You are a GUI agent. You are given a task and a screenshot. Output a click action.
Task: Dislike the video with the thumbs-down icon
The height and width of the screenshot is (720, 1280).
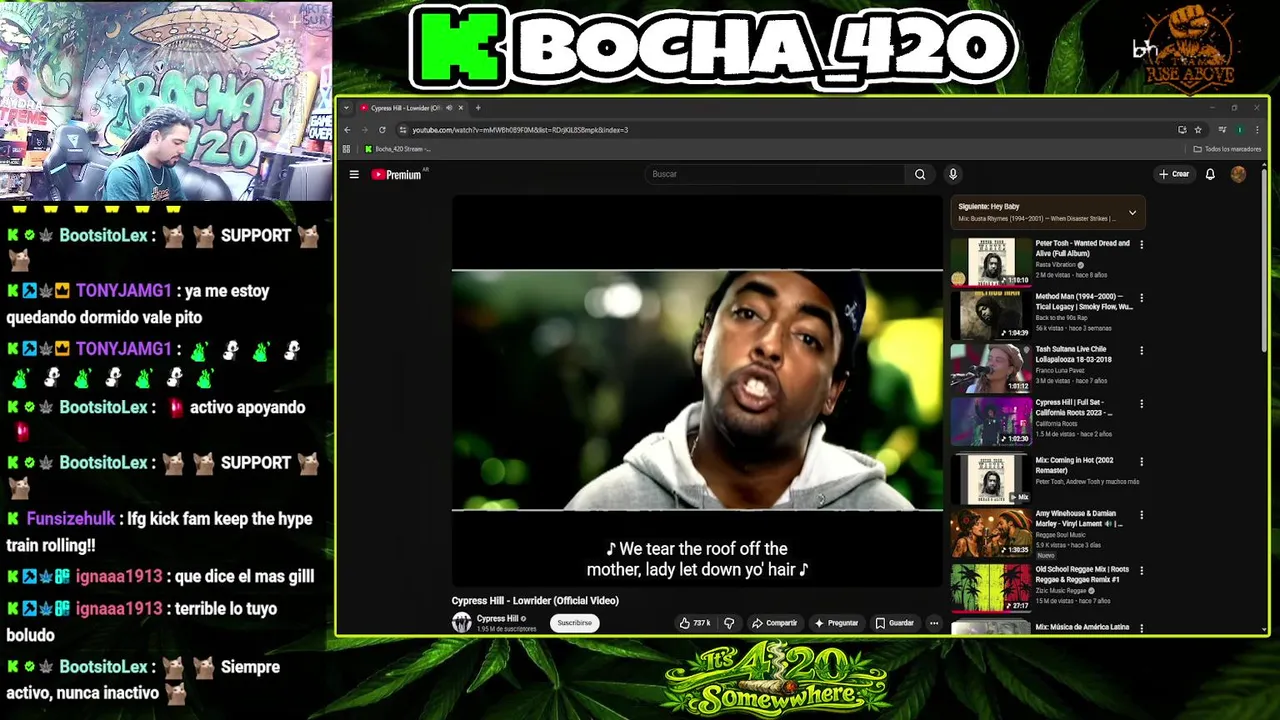click(x=729, y=623)
